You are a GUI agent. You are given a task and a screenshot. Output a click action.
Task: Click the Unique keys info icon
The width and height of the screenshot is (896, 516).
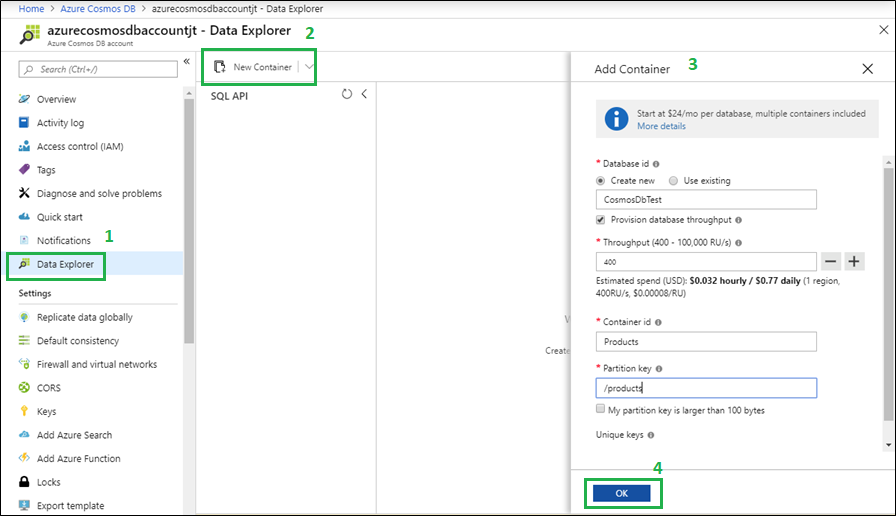(x=651, y=435)
